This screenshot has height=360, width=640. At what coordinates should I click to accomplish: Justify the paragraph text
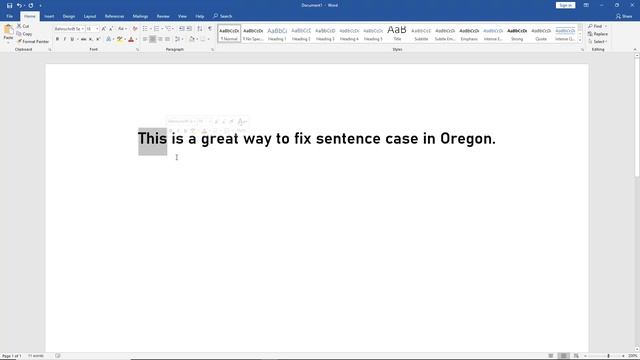point(167,39)
